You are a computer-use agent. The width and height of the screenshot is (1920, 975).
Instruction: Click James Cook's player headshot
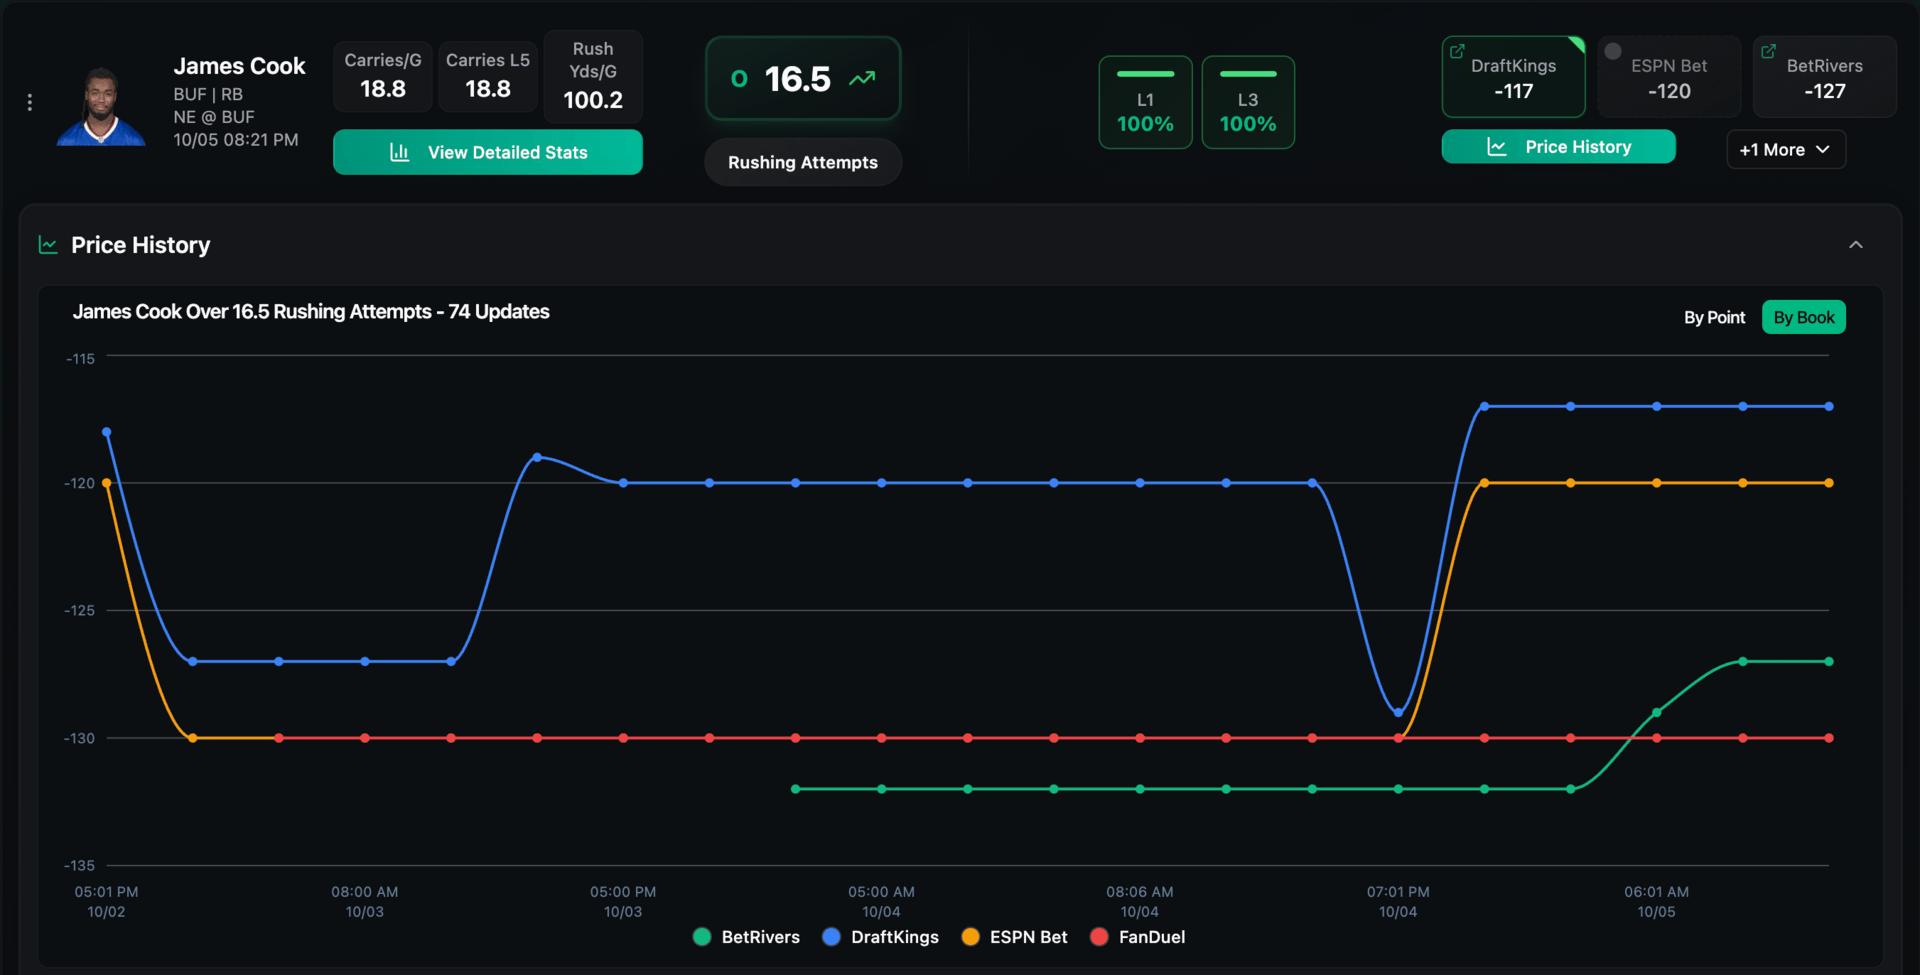pyautogui.click(x=101, y=106)
